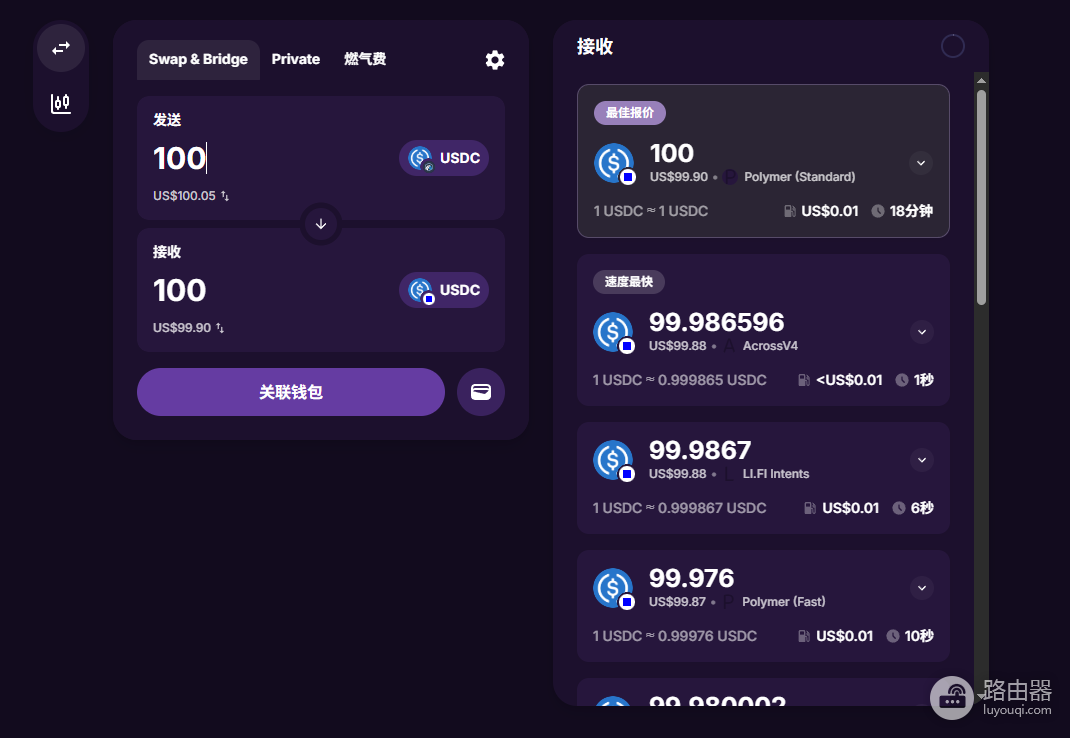This screenshot has width=1070, height=738.
Task: Click the rate text 1 USDC ≈ 0.99976 USDC
Action: (674, 636)
